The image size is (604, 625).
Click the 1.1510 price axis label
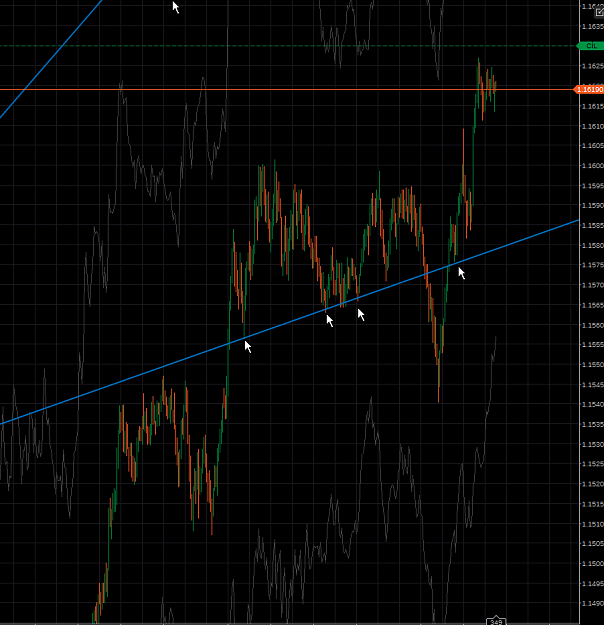tap(592, 524)
